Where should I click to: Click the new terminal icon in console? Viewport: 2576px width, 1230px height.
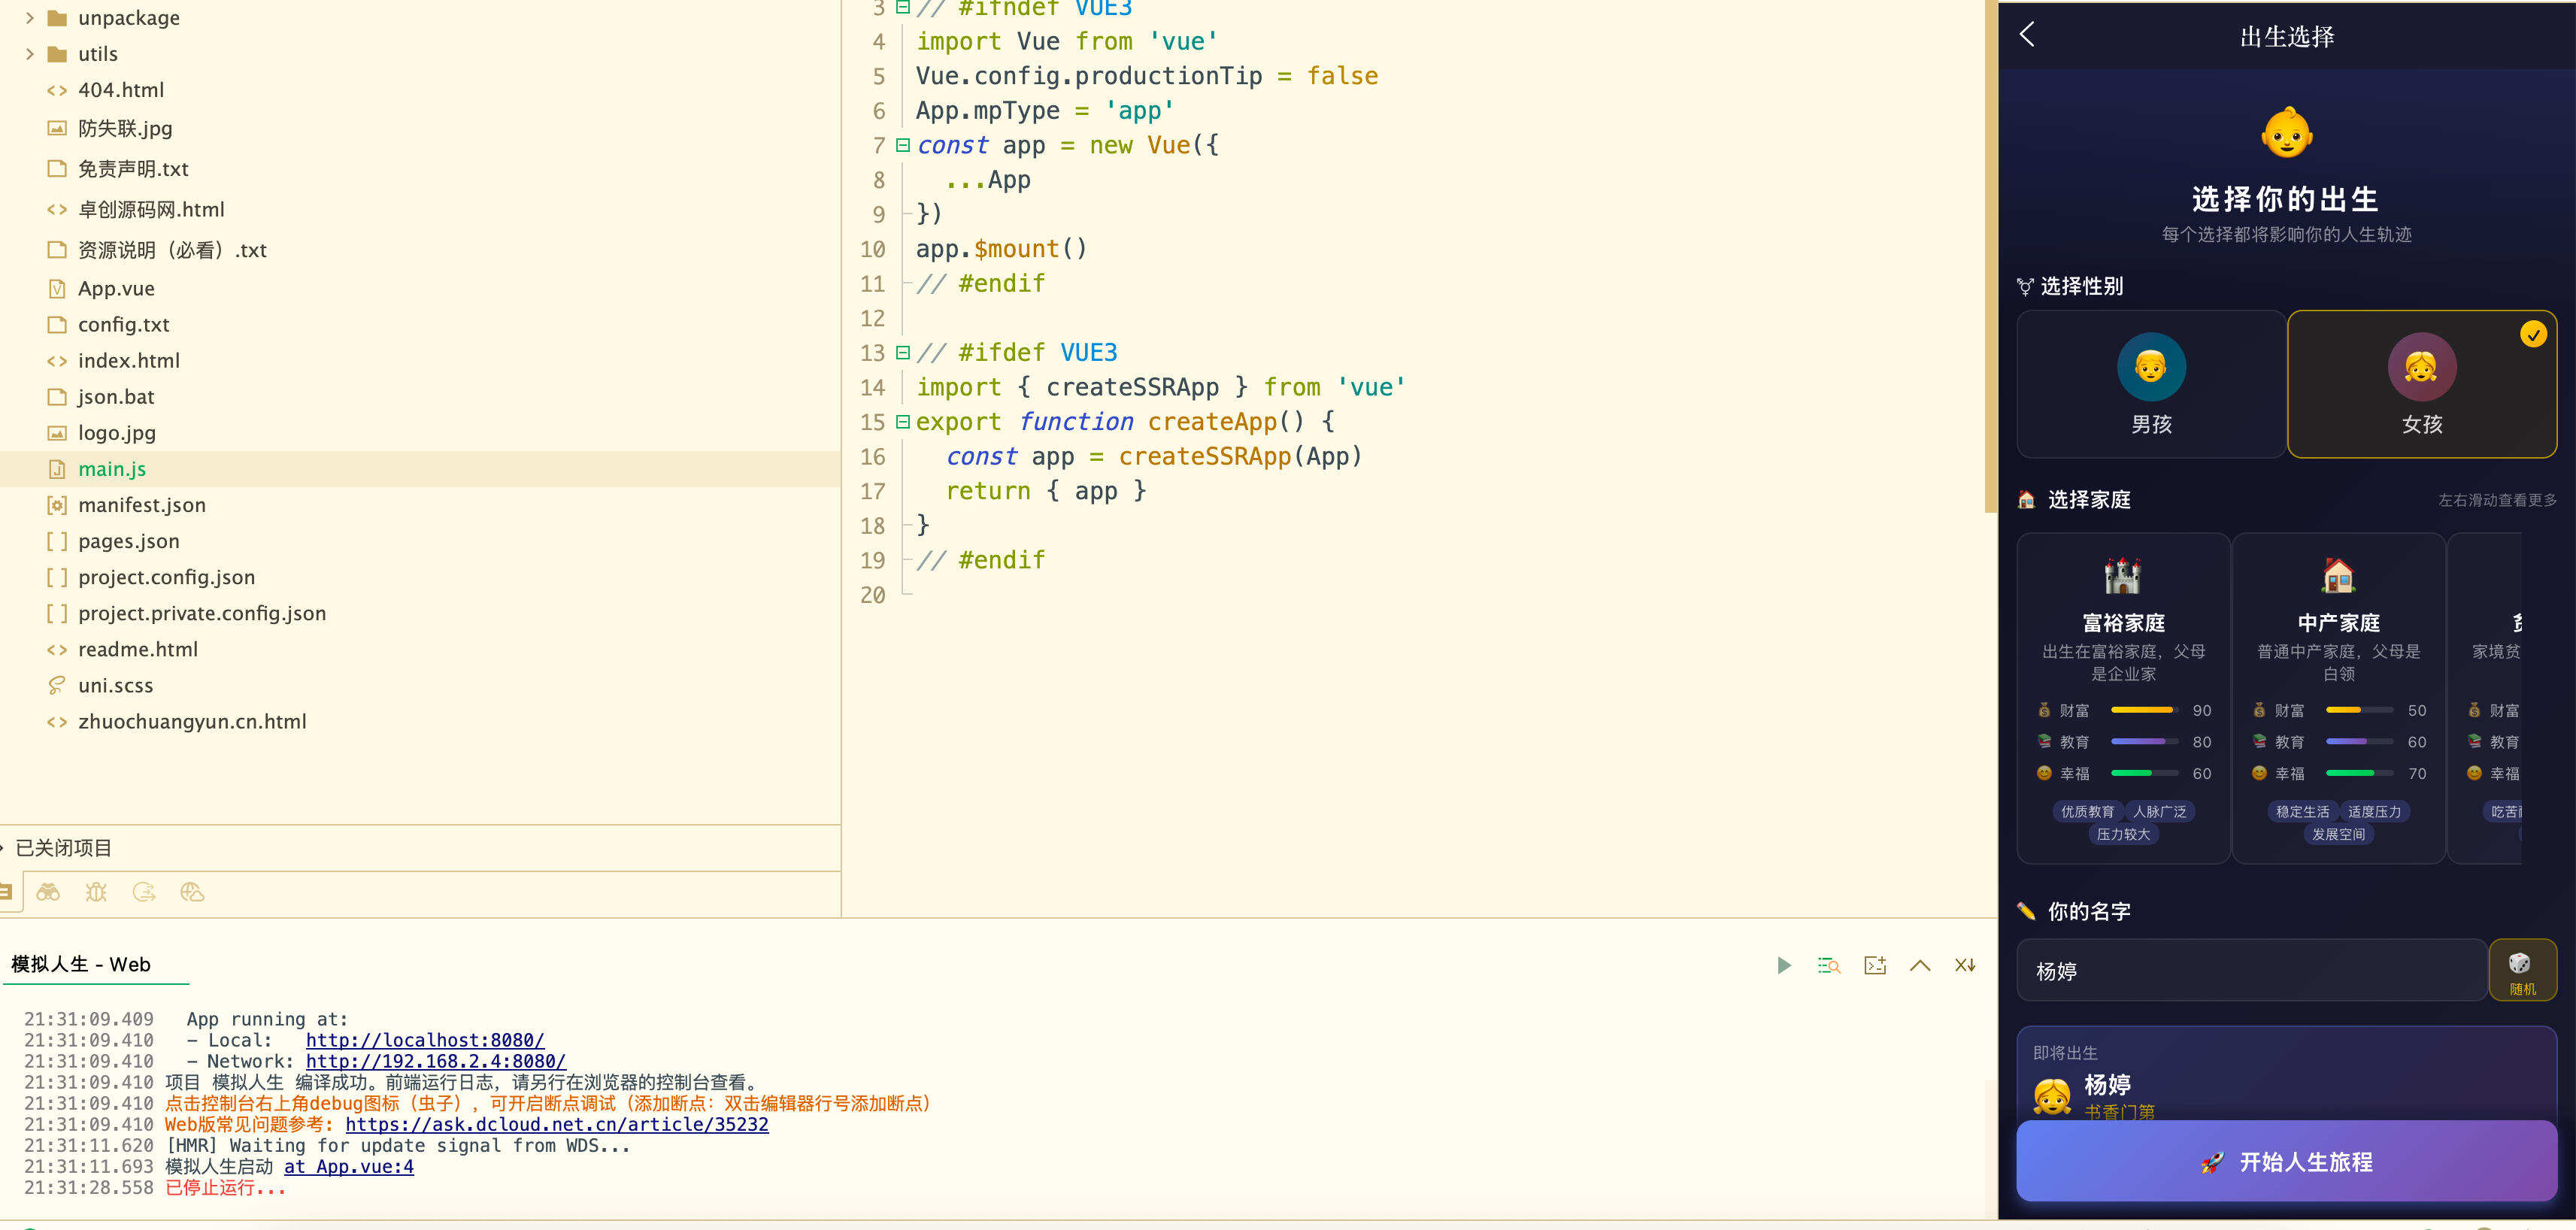tap(1875, 965)
